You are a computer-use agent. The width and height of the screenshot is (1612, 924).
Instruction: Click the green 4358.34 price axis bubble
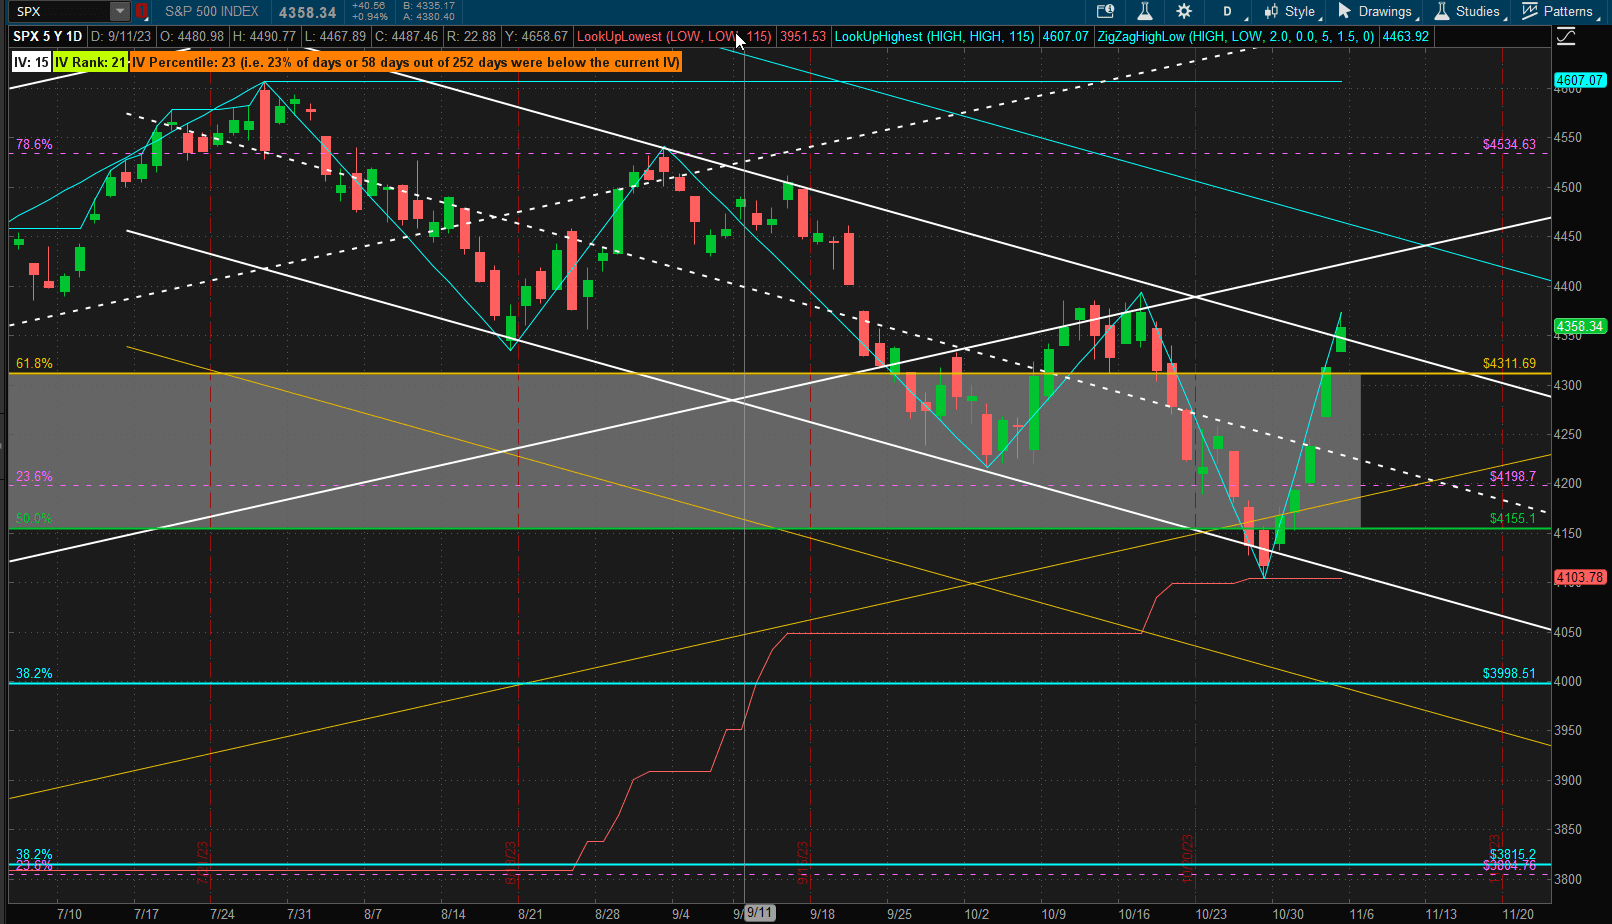click(x=1580, y=326)
